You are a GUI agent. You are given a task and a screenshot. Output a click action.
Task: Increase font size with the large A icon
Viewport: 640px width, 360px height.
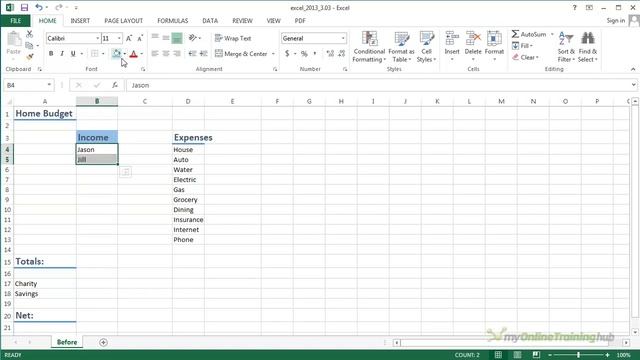tap(129, 38)
